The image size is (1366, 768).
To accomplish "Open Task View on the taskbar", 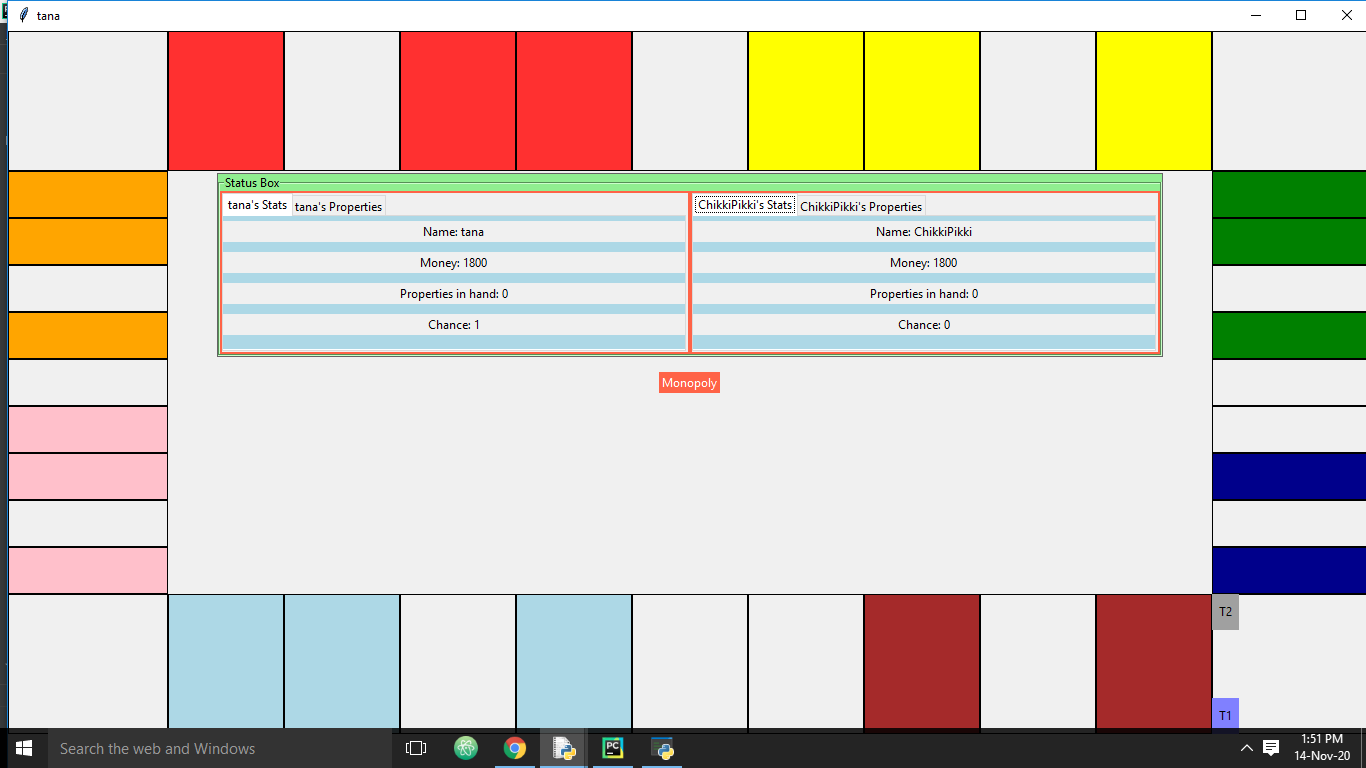I will 414,747.
